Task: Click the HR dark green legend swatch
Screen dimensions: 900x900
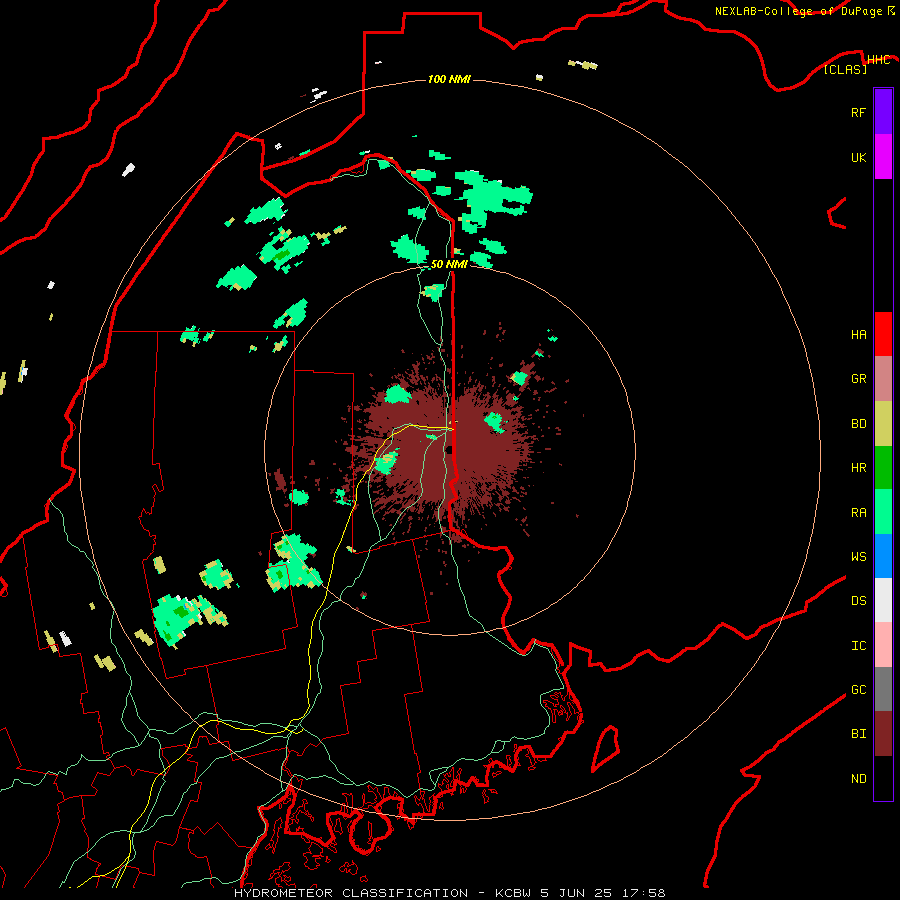Action: (x=883, y=468)
